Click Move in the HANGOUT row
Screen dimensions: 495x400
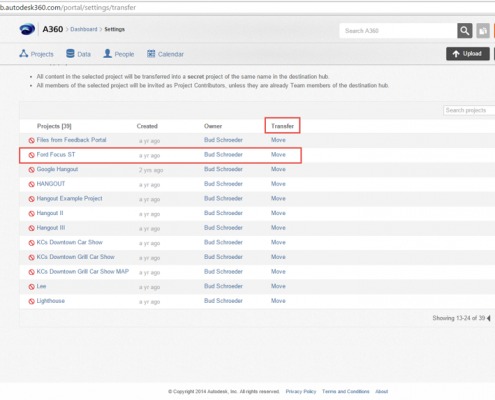(278, 184)
